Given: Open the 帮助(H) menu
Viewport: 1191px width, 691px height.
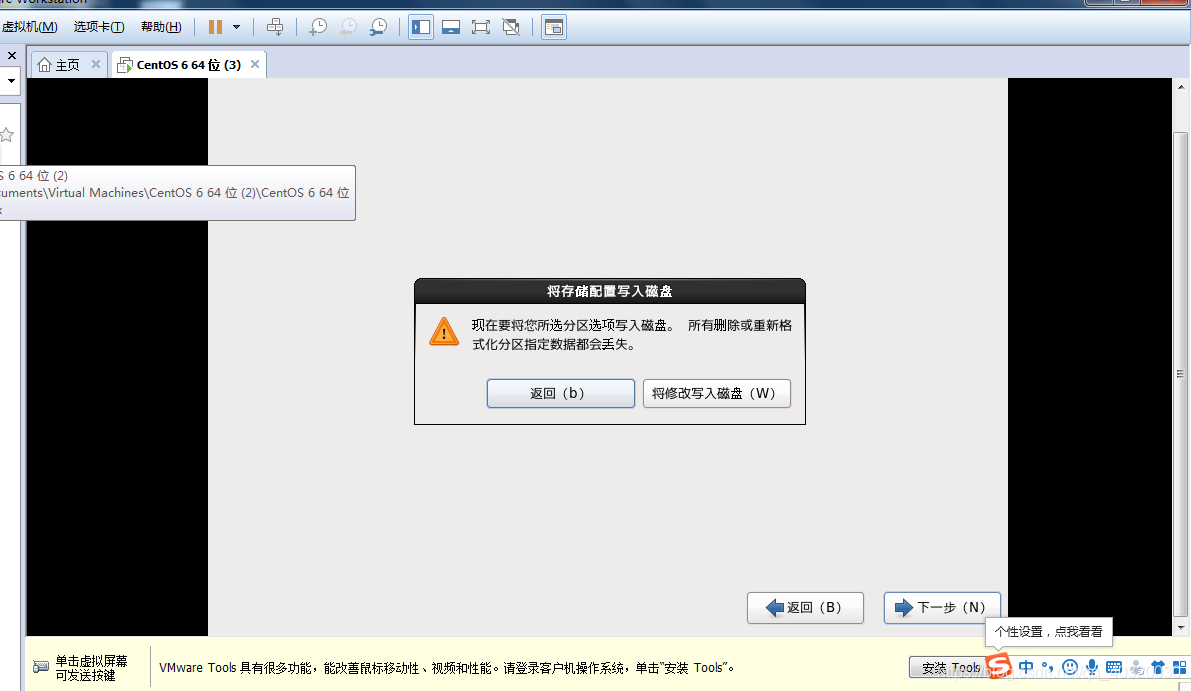Looking at the screenshot, I should (x=161, y=27).
